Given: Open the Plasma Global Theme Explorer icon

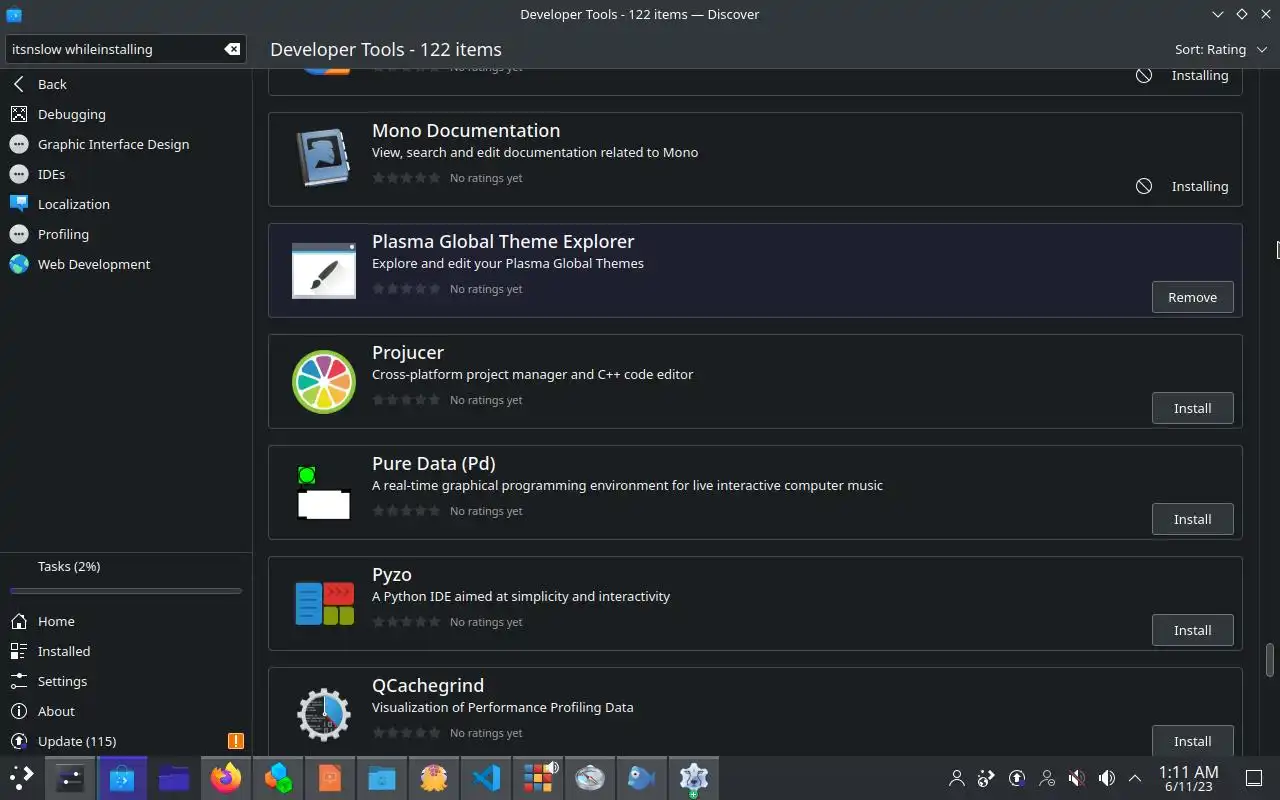Looking at the screenshot, I should [324, 270].
